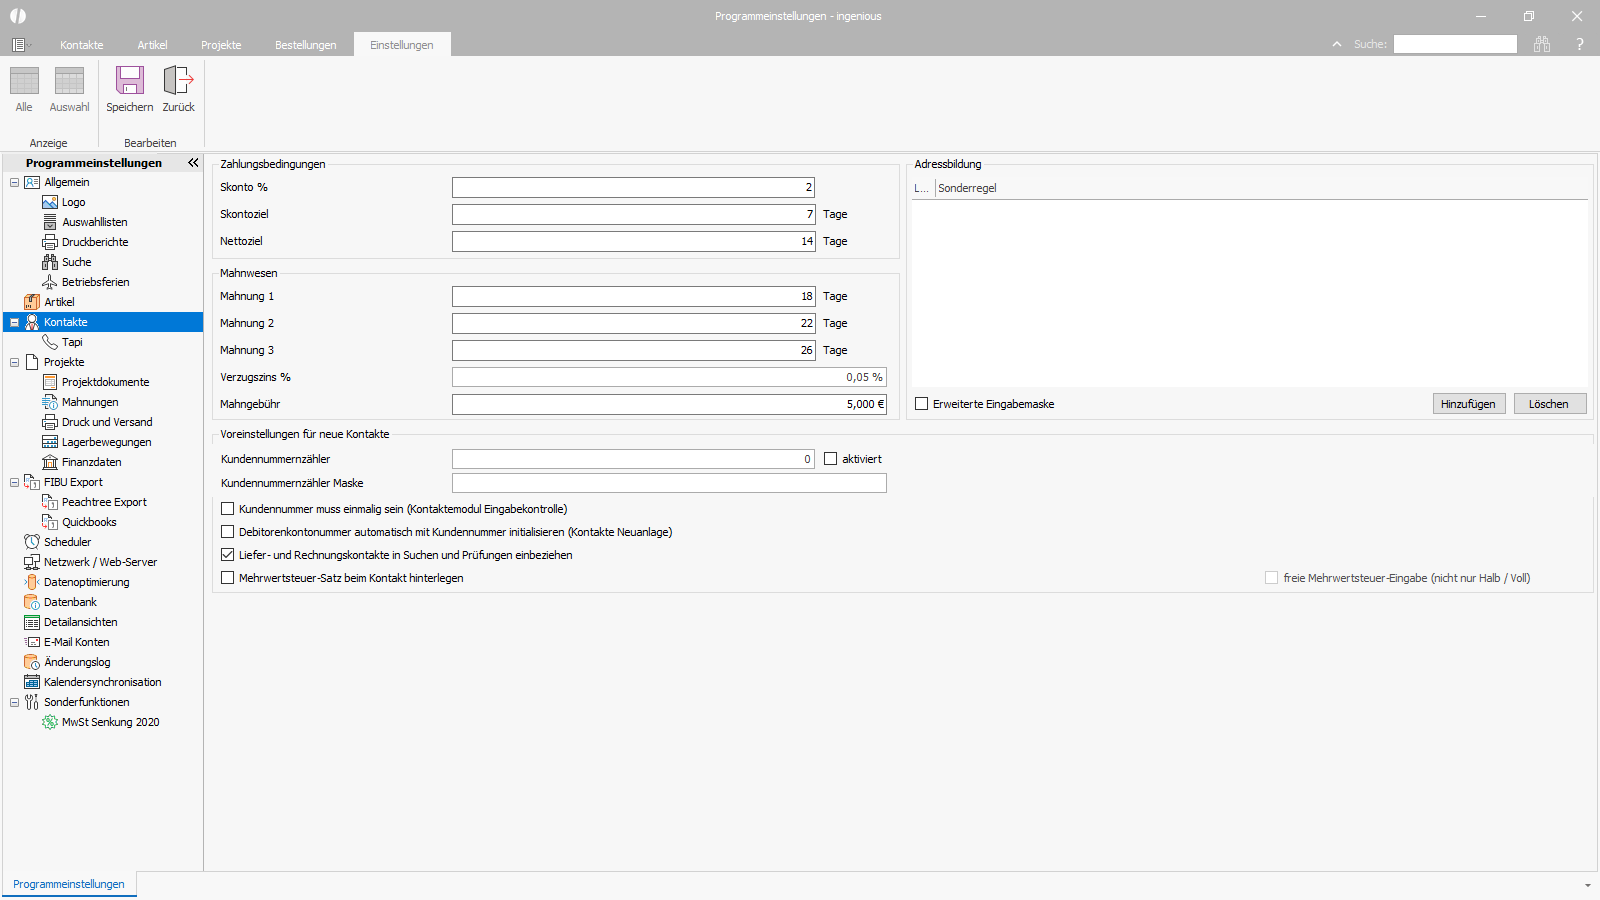Click the Mahnung 1 days field

[633, 296]
